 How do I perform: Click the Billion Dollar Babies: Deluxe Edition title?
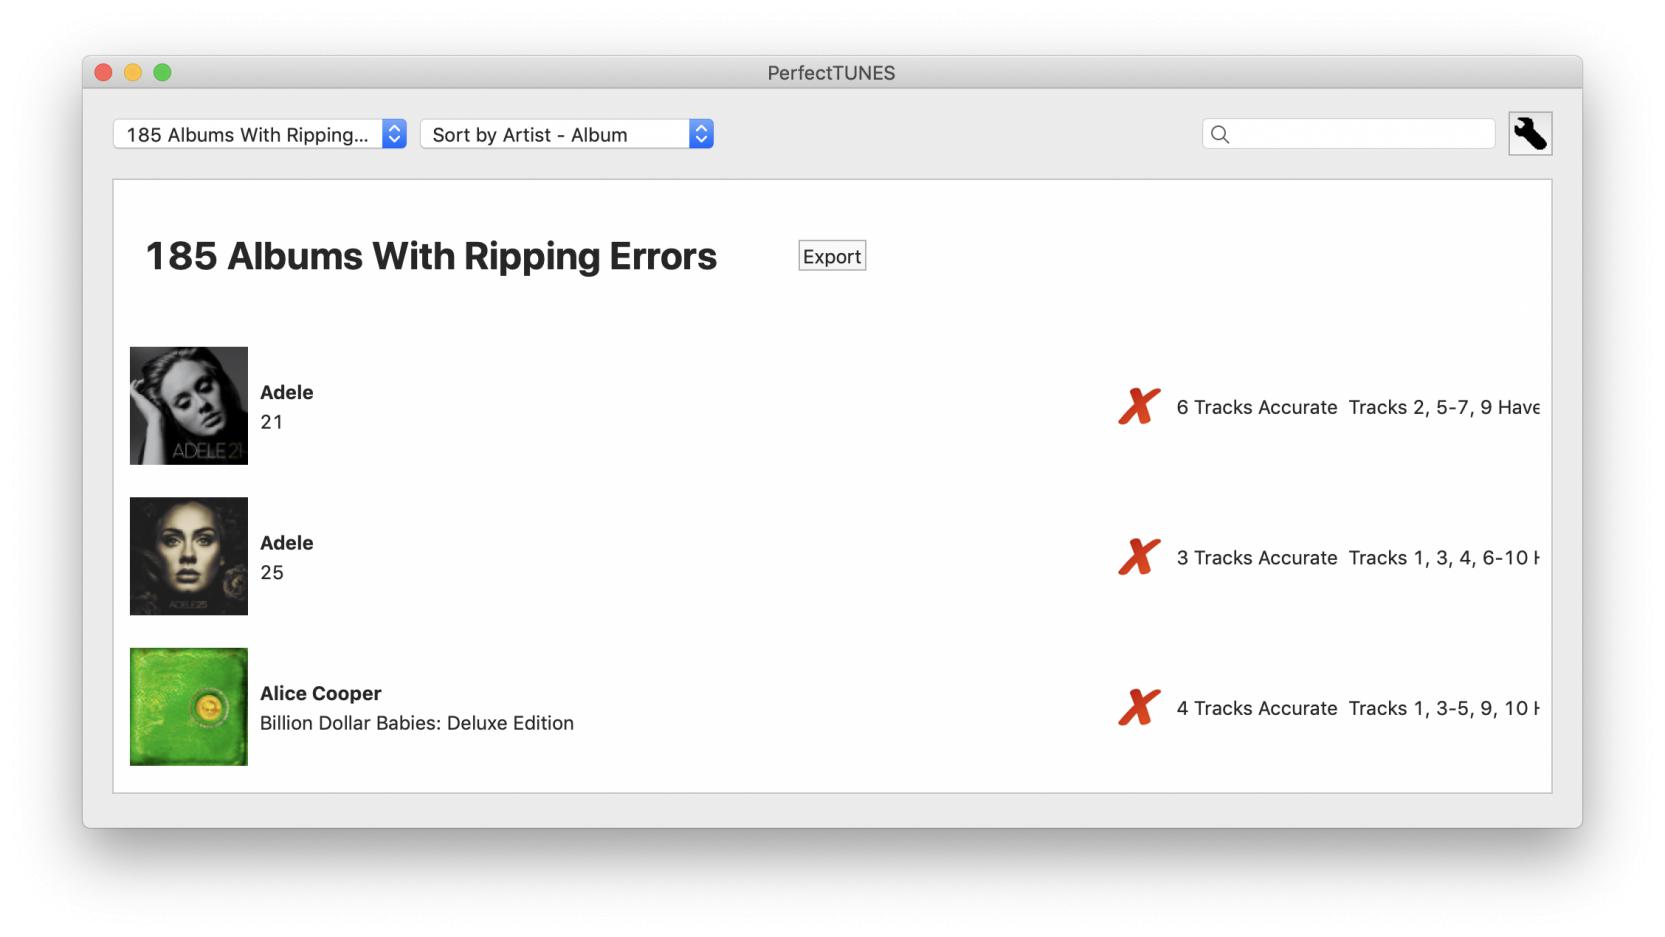(x=416, y=723)
